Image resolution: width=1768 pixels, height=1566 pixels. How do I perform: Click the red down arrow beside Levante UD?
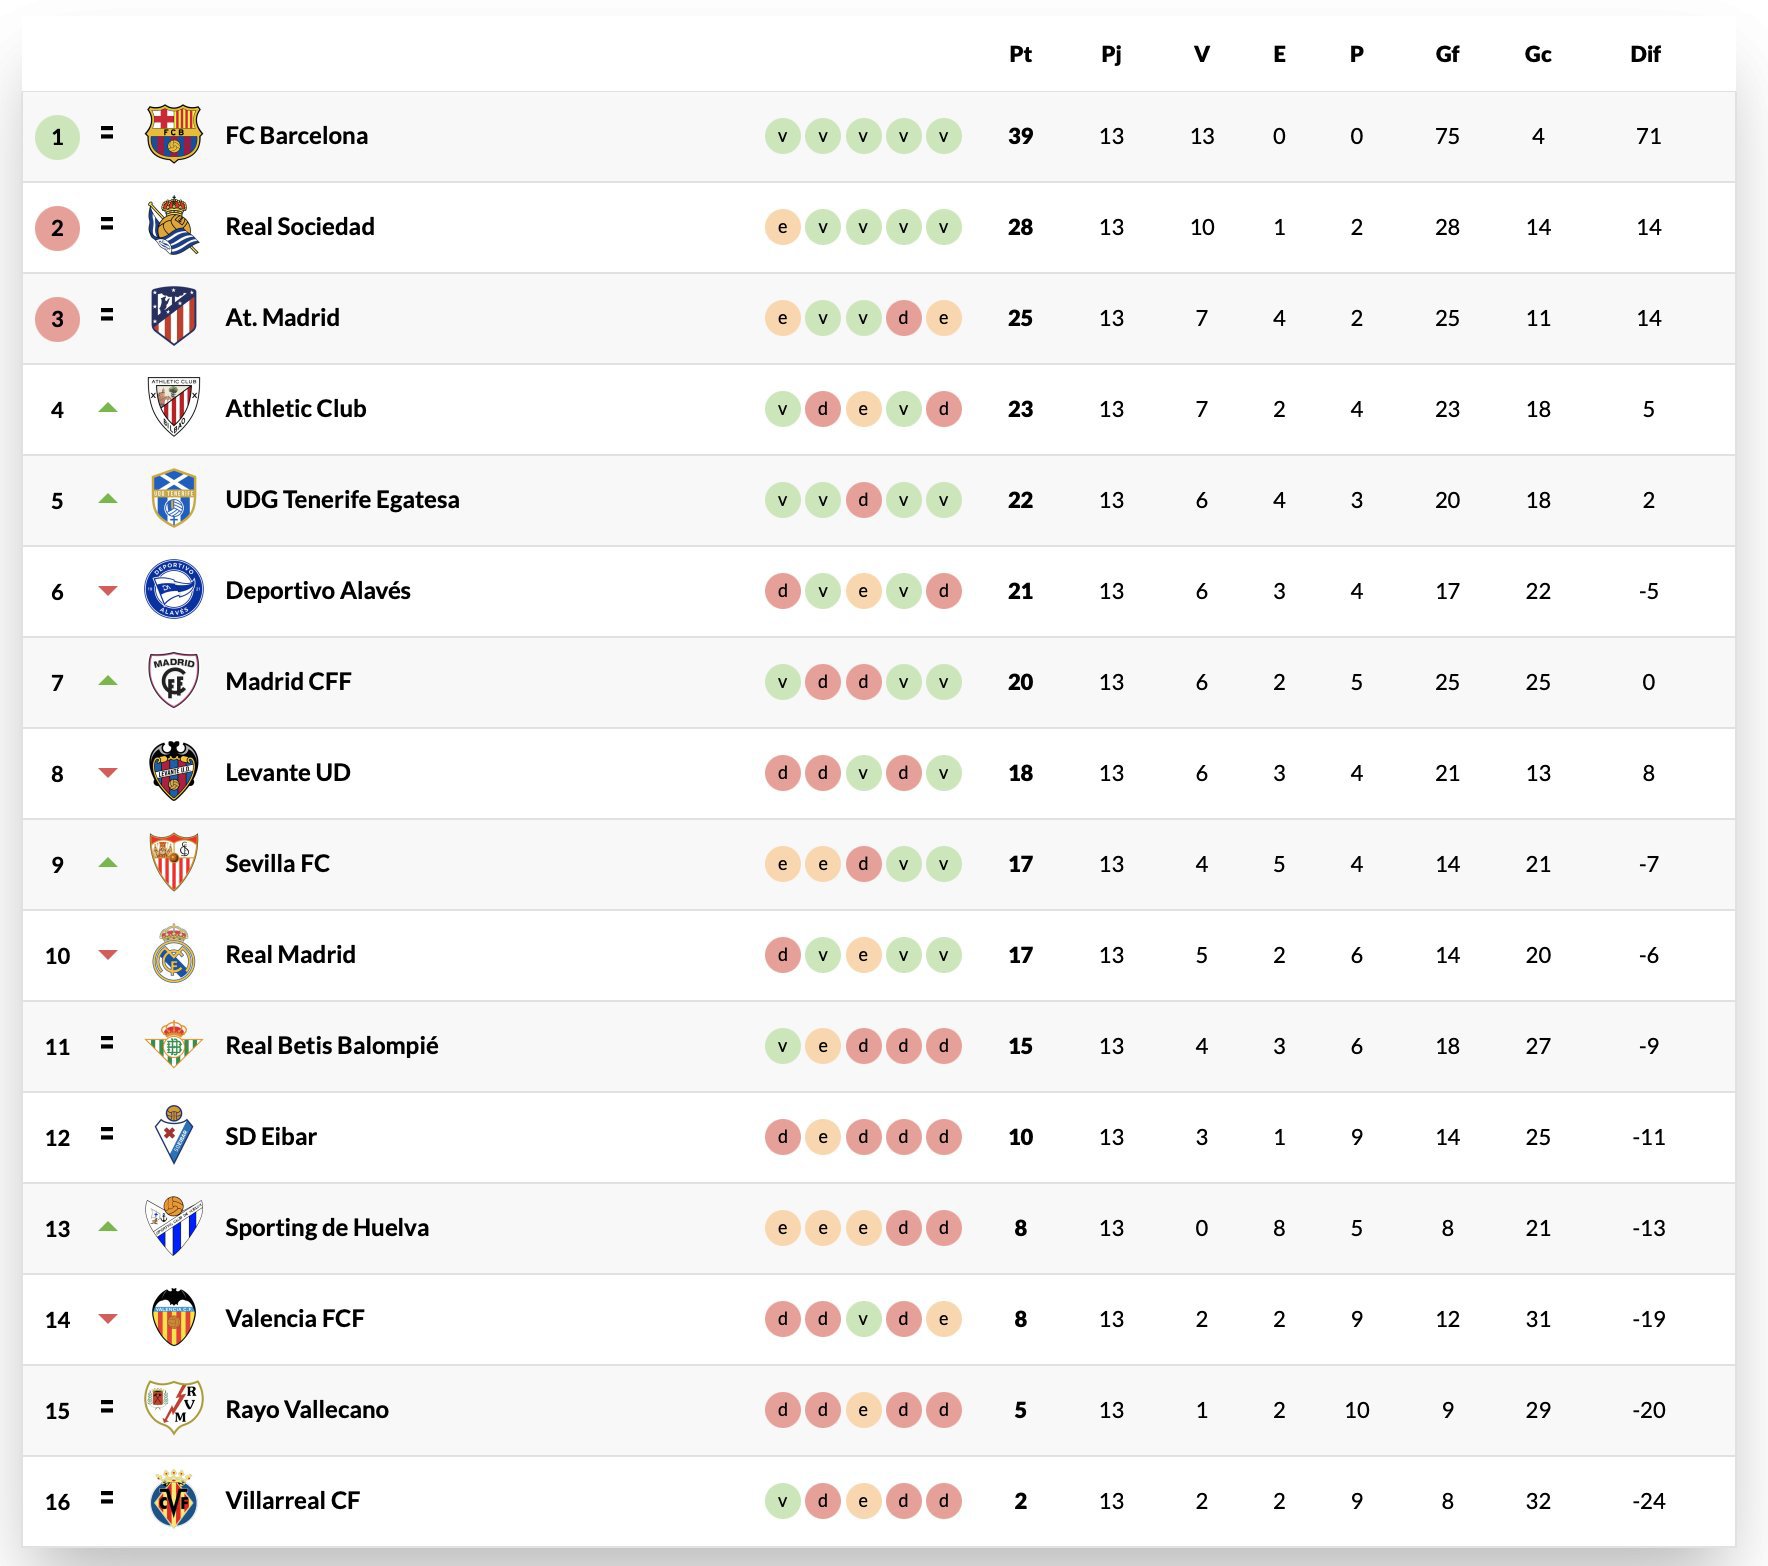click(x=108, y=772)
